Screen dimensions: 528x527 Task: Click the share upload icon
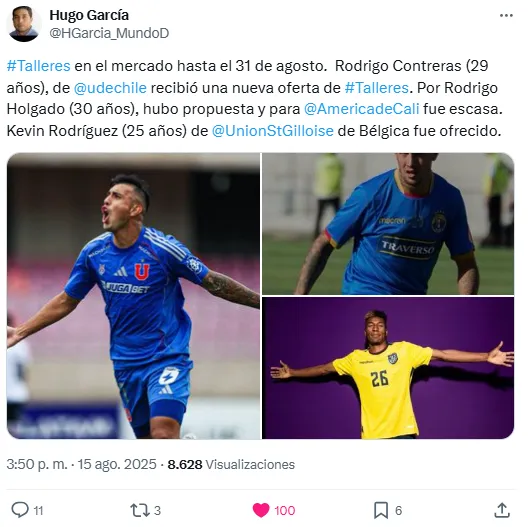[502, 510]
